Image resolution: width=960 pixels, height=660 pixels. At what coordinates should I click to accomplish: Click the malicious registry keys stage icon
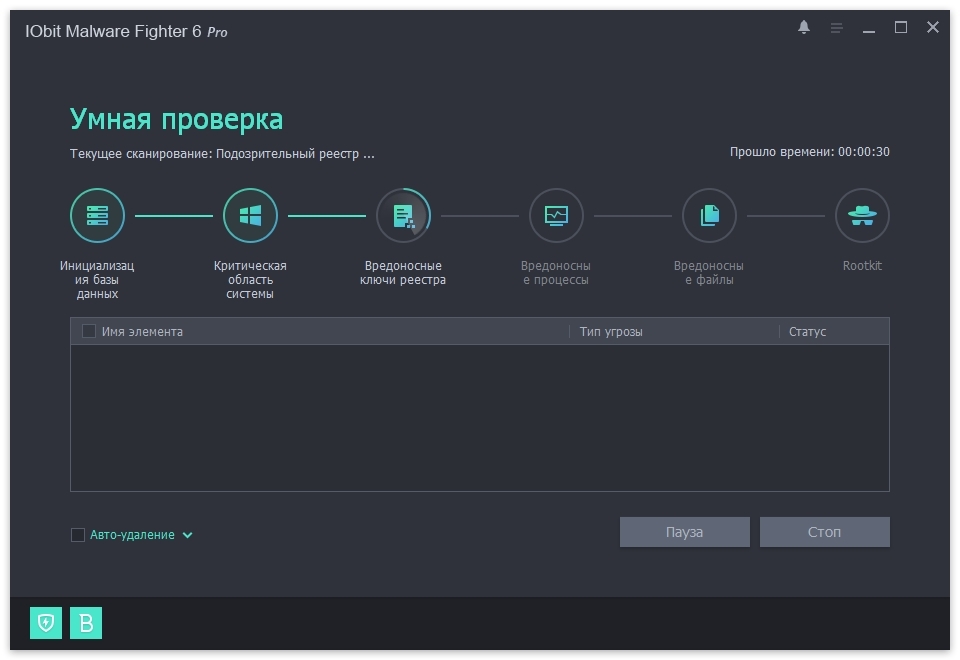click(403, 215)
